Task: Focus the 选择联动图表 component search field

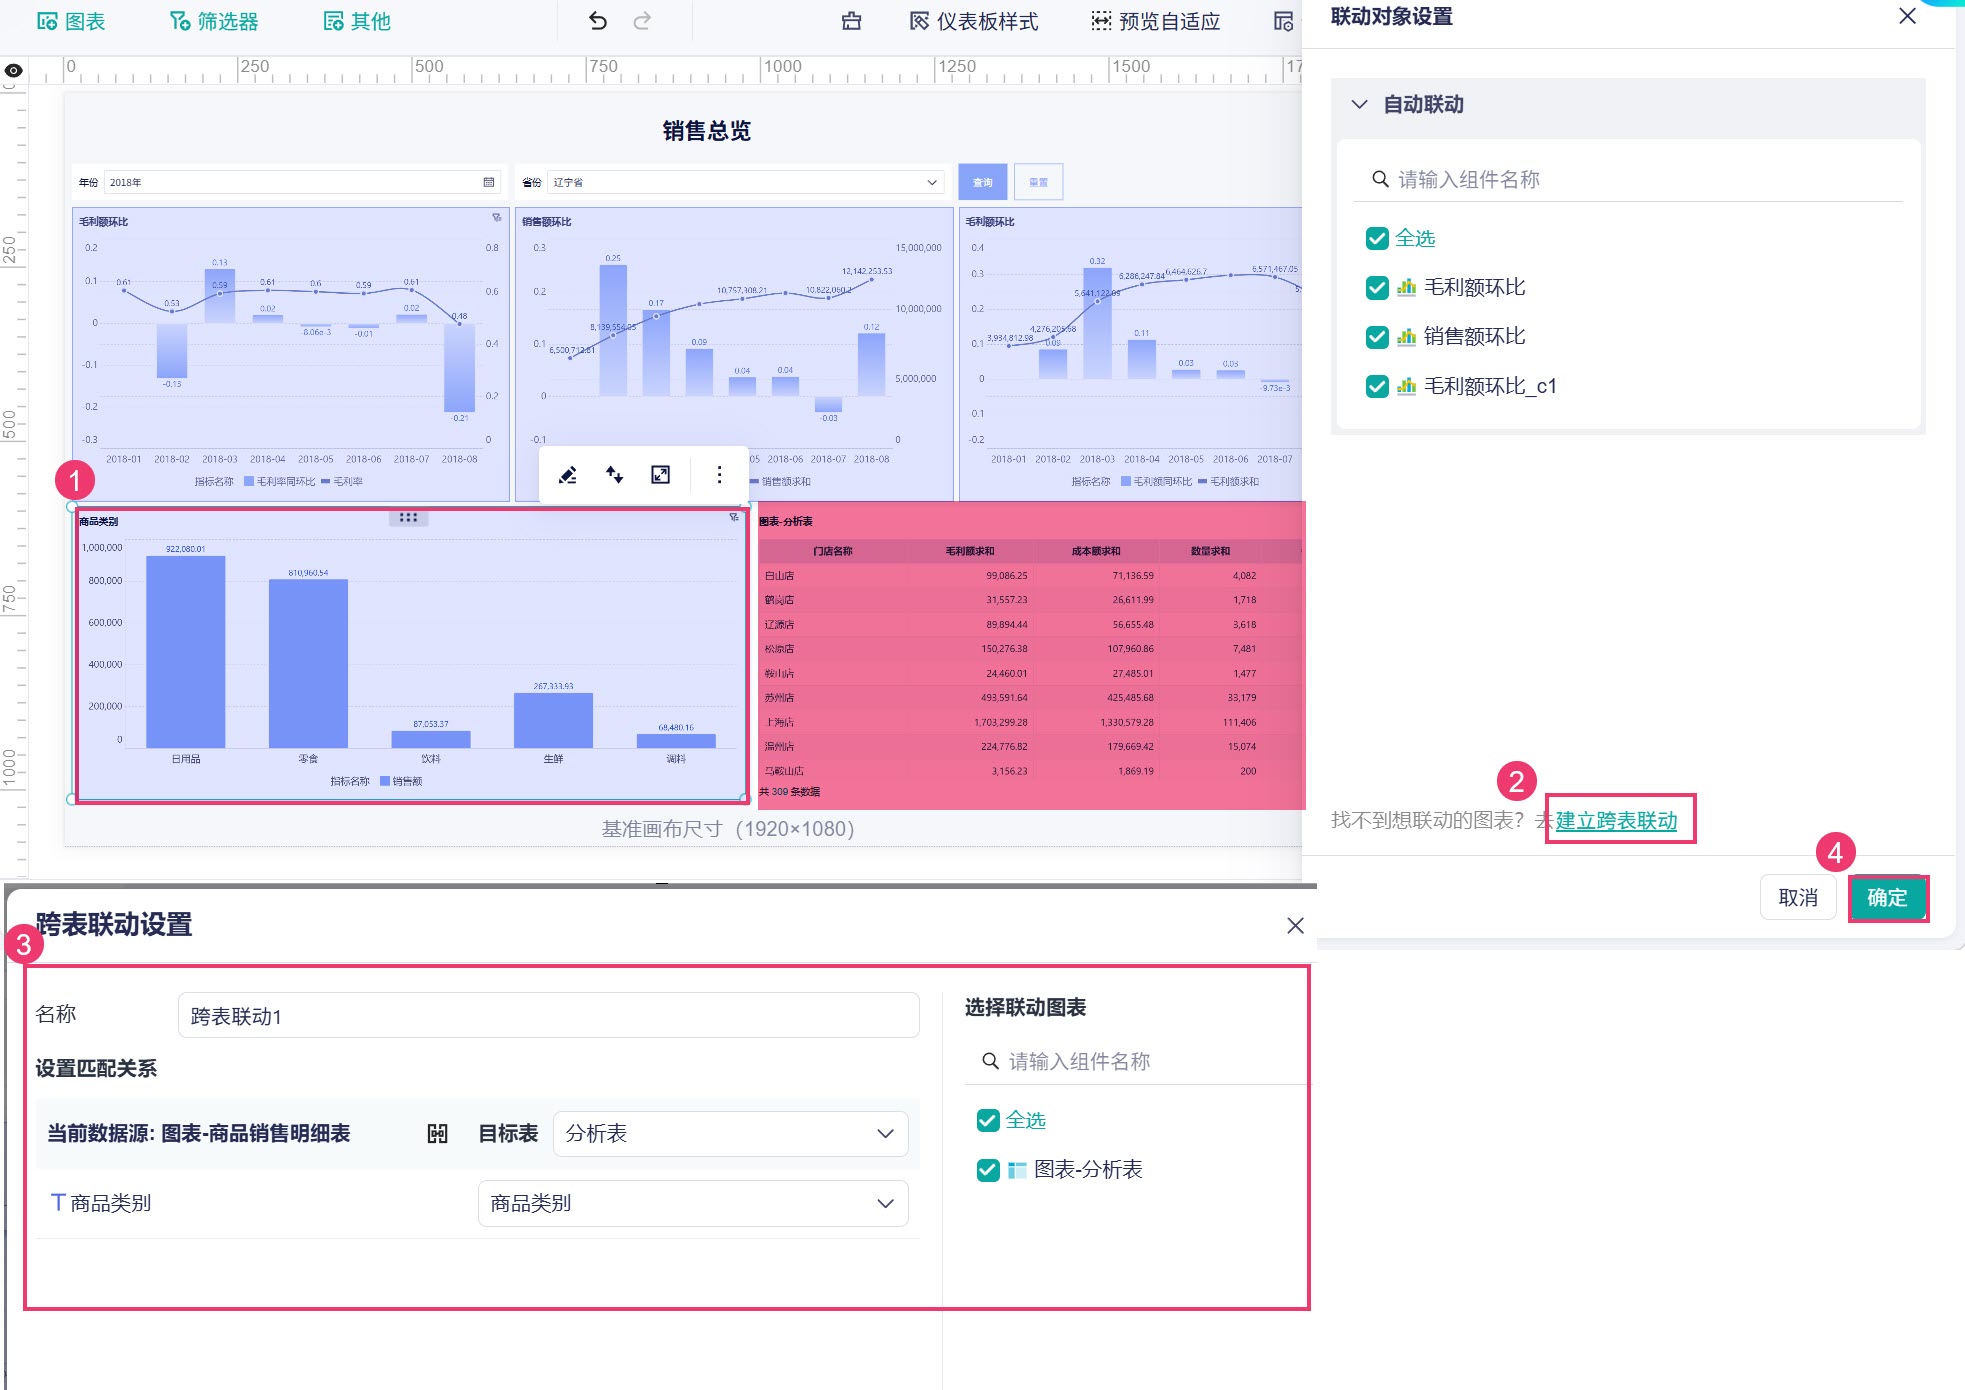Action: coord(1136,1061)
